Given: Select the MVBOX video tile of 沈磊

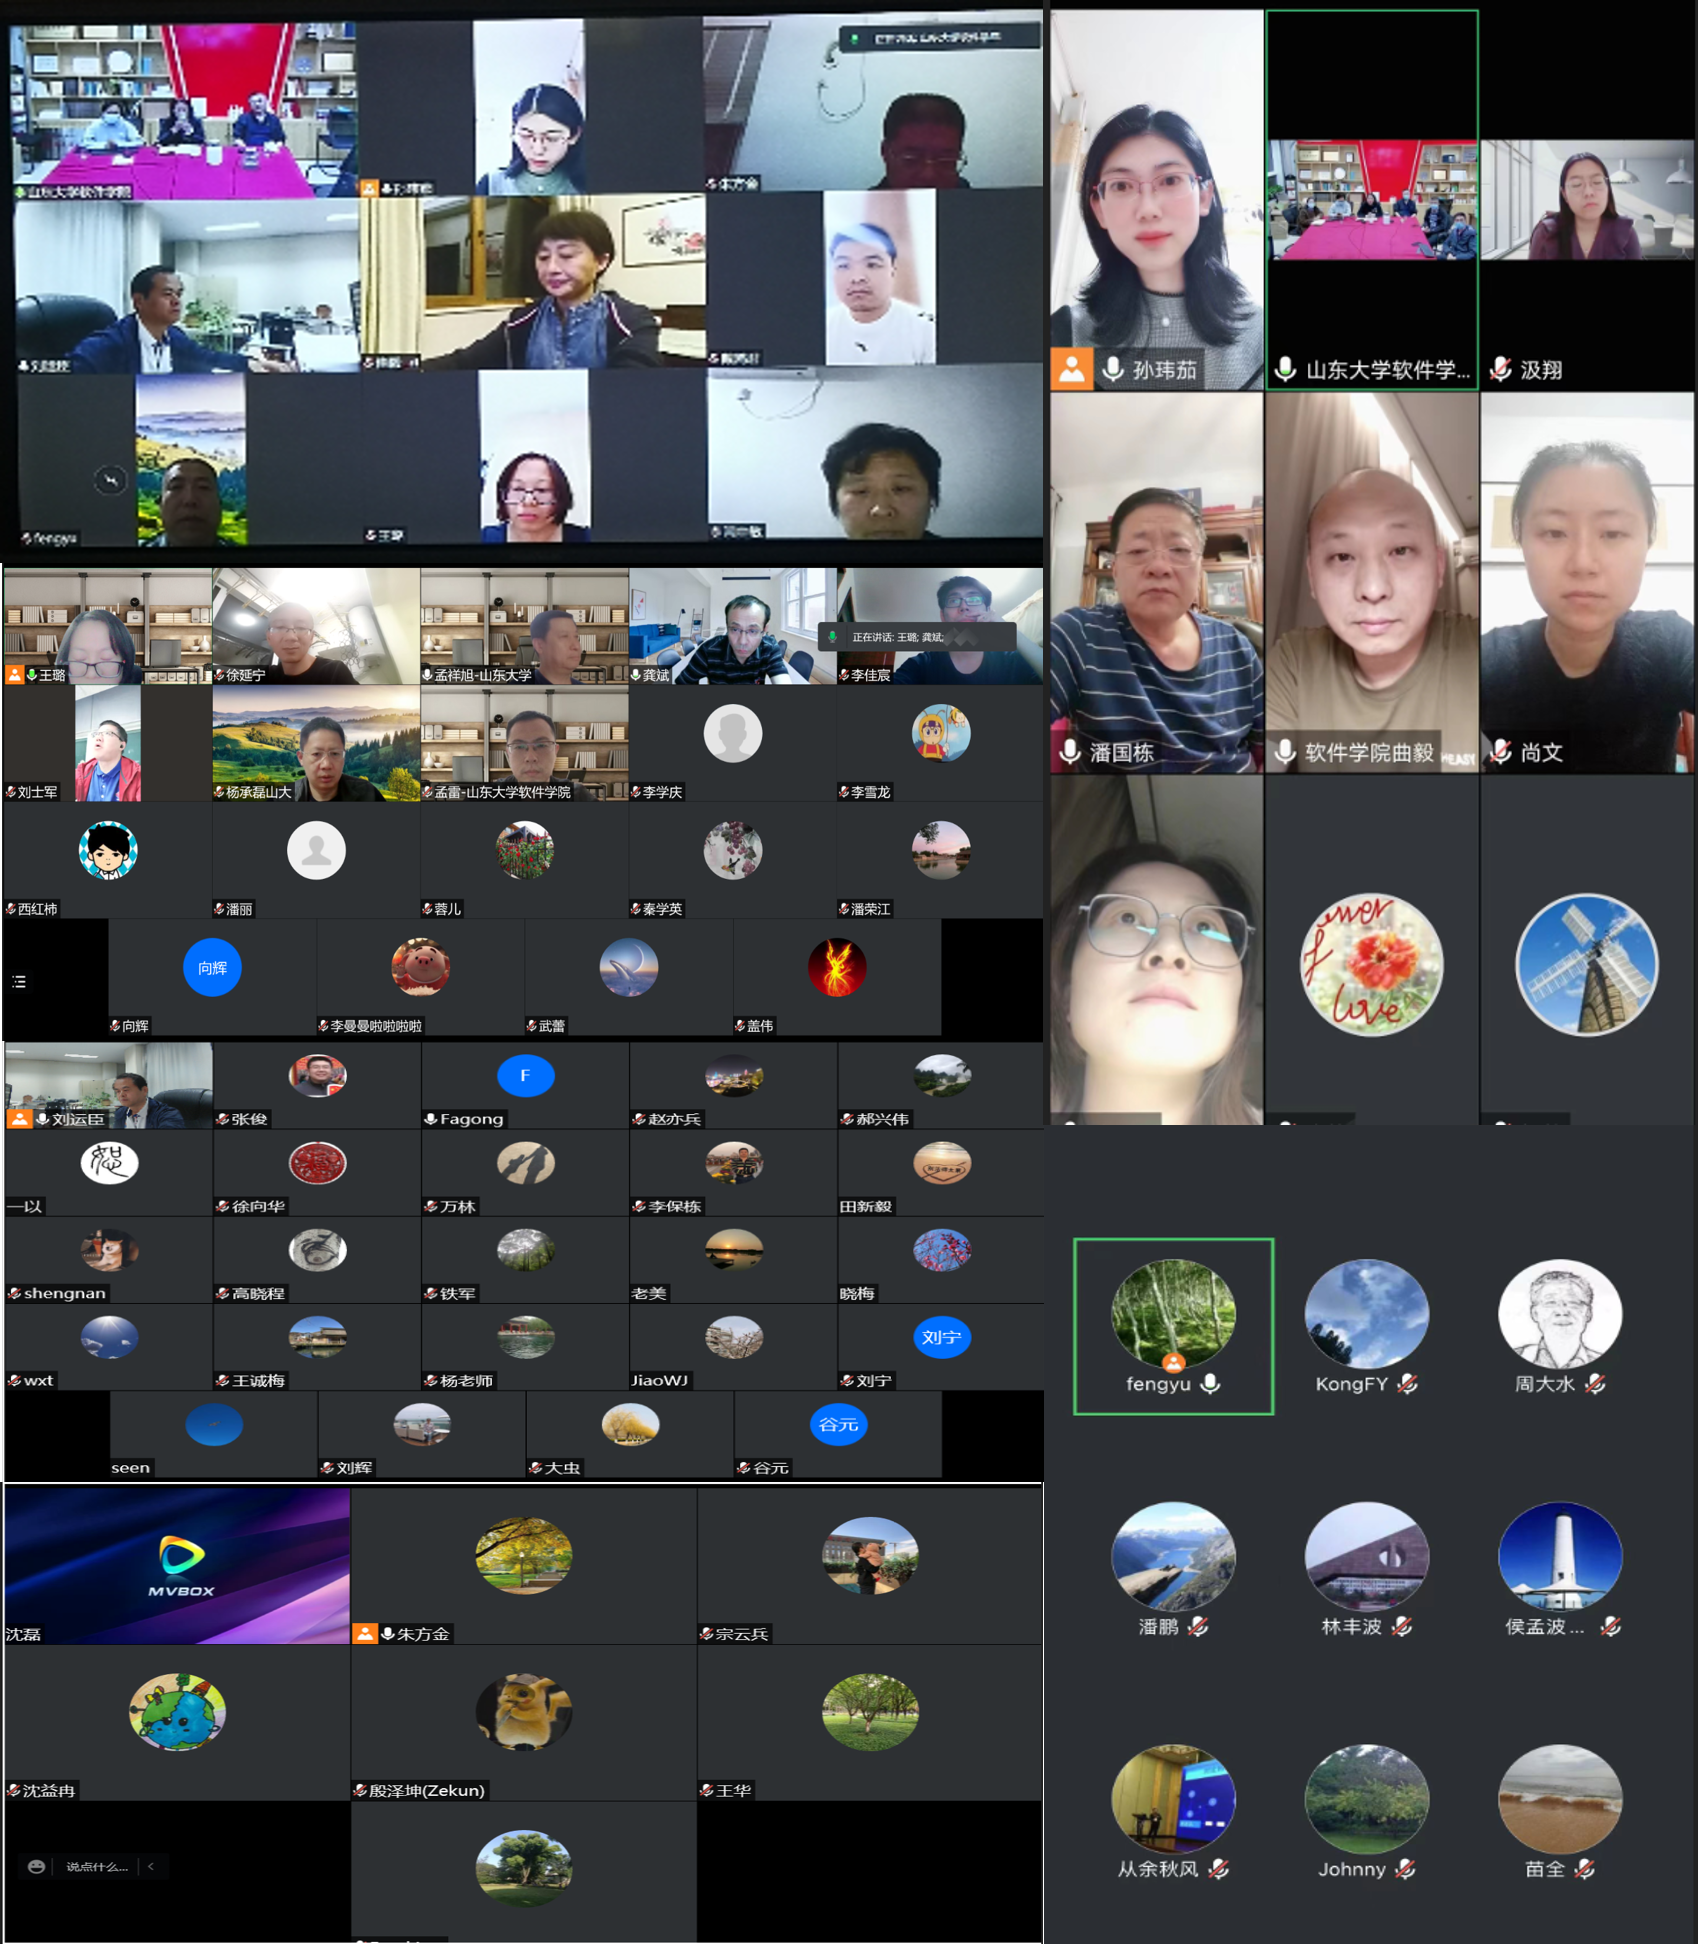Looking at the screenshot, I should point(178,1564).
